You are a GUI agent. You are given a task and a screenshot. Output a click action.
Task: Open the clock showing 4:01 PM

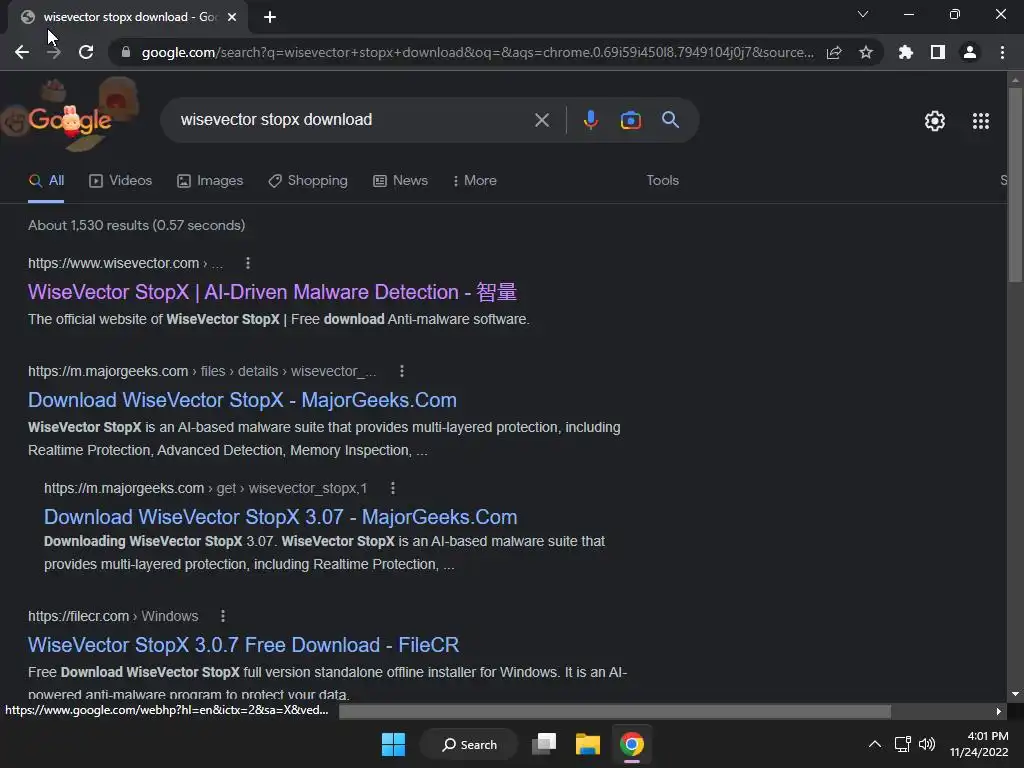coord(979,744)
